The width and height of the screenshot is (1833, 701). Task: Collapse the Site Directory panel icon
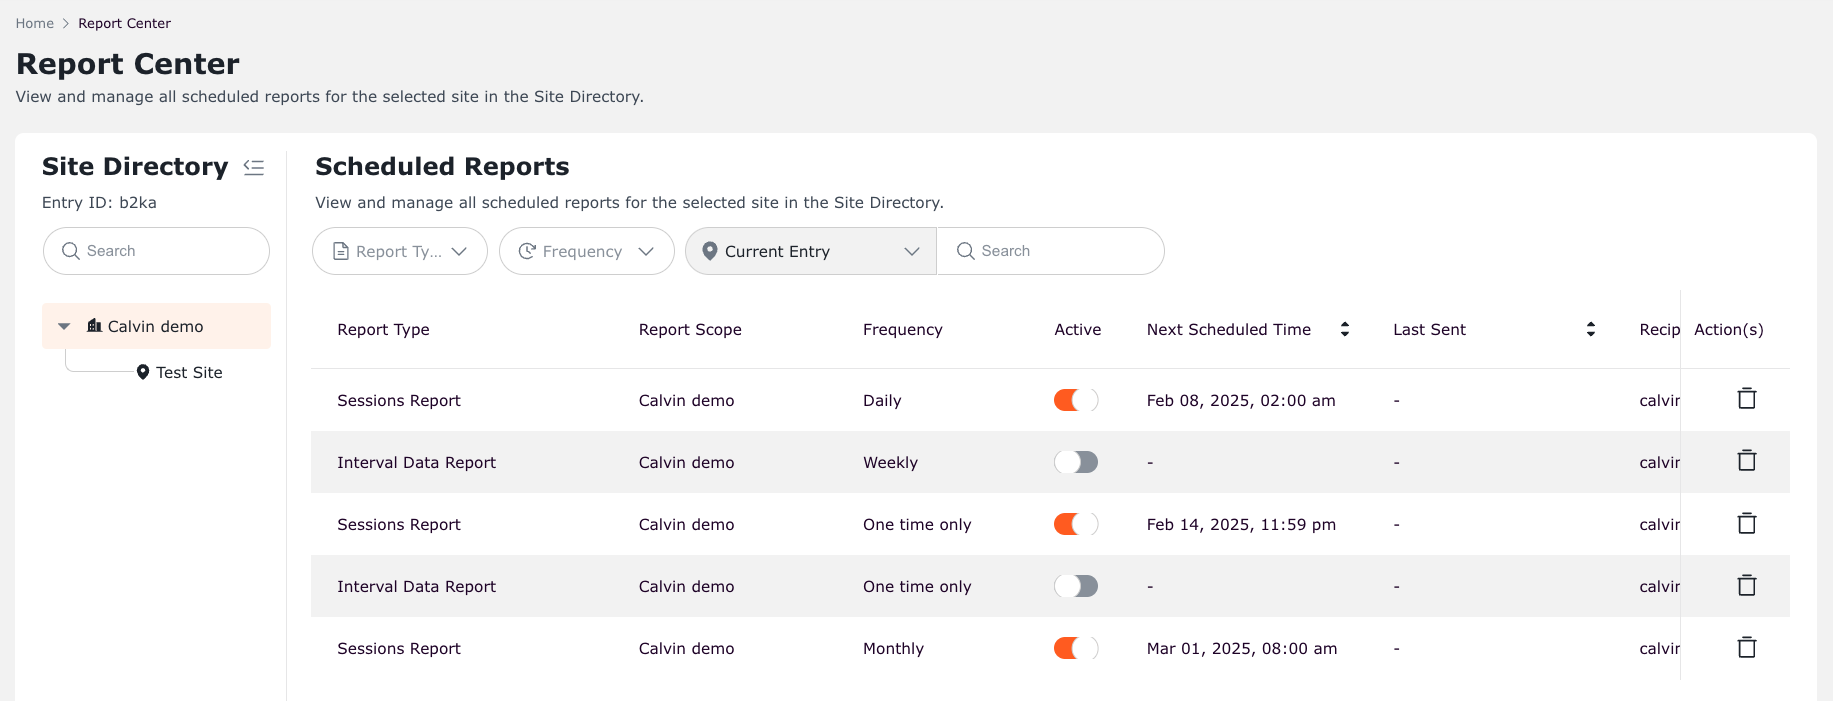pyautogui.click(x=254, y=168)
